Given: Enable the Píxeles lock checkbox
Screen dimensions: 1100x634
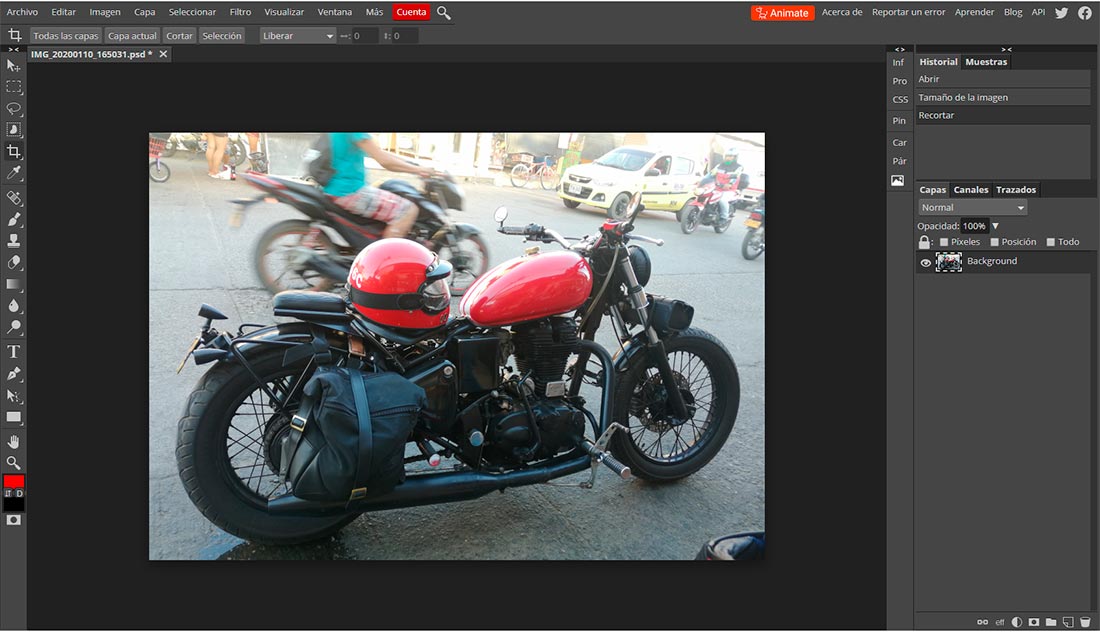Looking at the screenshot, I should [x=944, y=242].
